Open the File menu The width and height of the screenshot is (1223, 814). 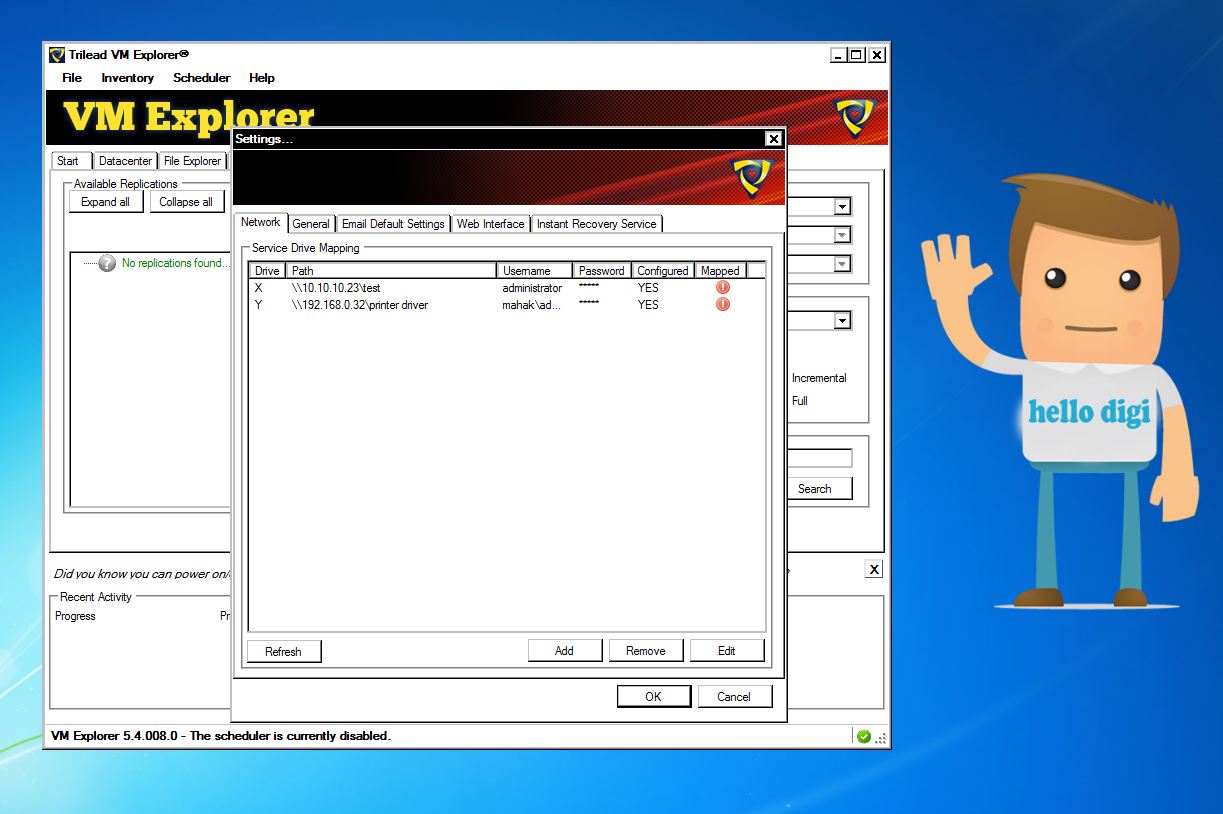72,78
